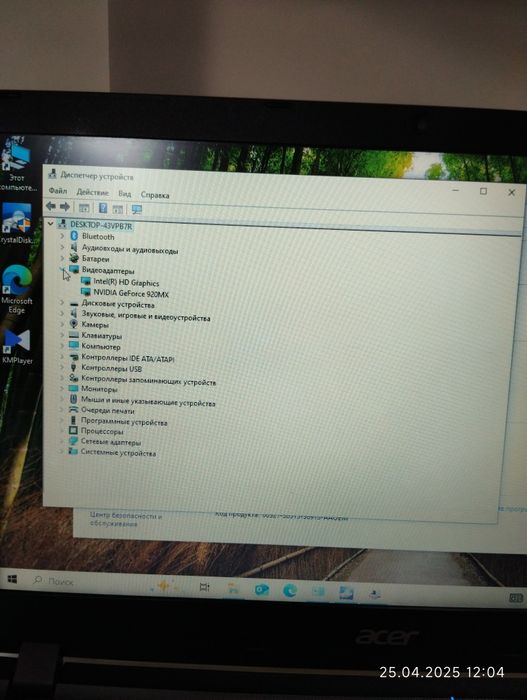Select the Мониторы category label
527x700 pixels.
point(99,389)
